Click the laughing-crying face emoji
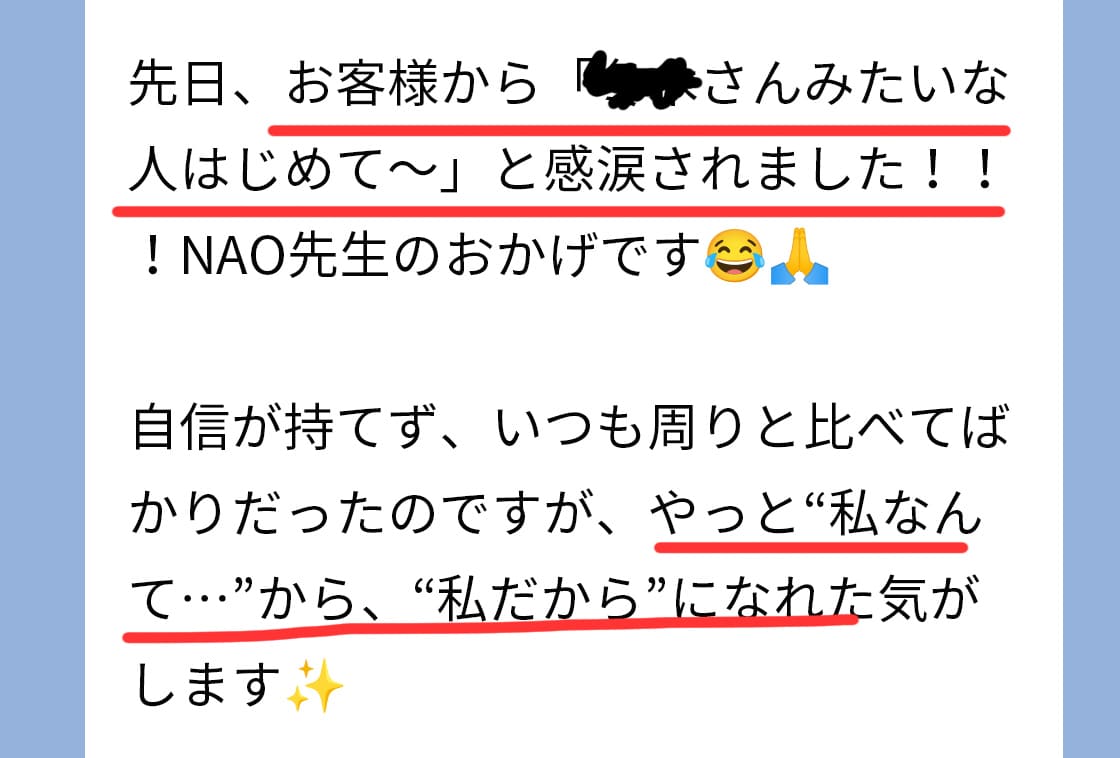Screen dimensions: 1120x758 tap(734, 256)
